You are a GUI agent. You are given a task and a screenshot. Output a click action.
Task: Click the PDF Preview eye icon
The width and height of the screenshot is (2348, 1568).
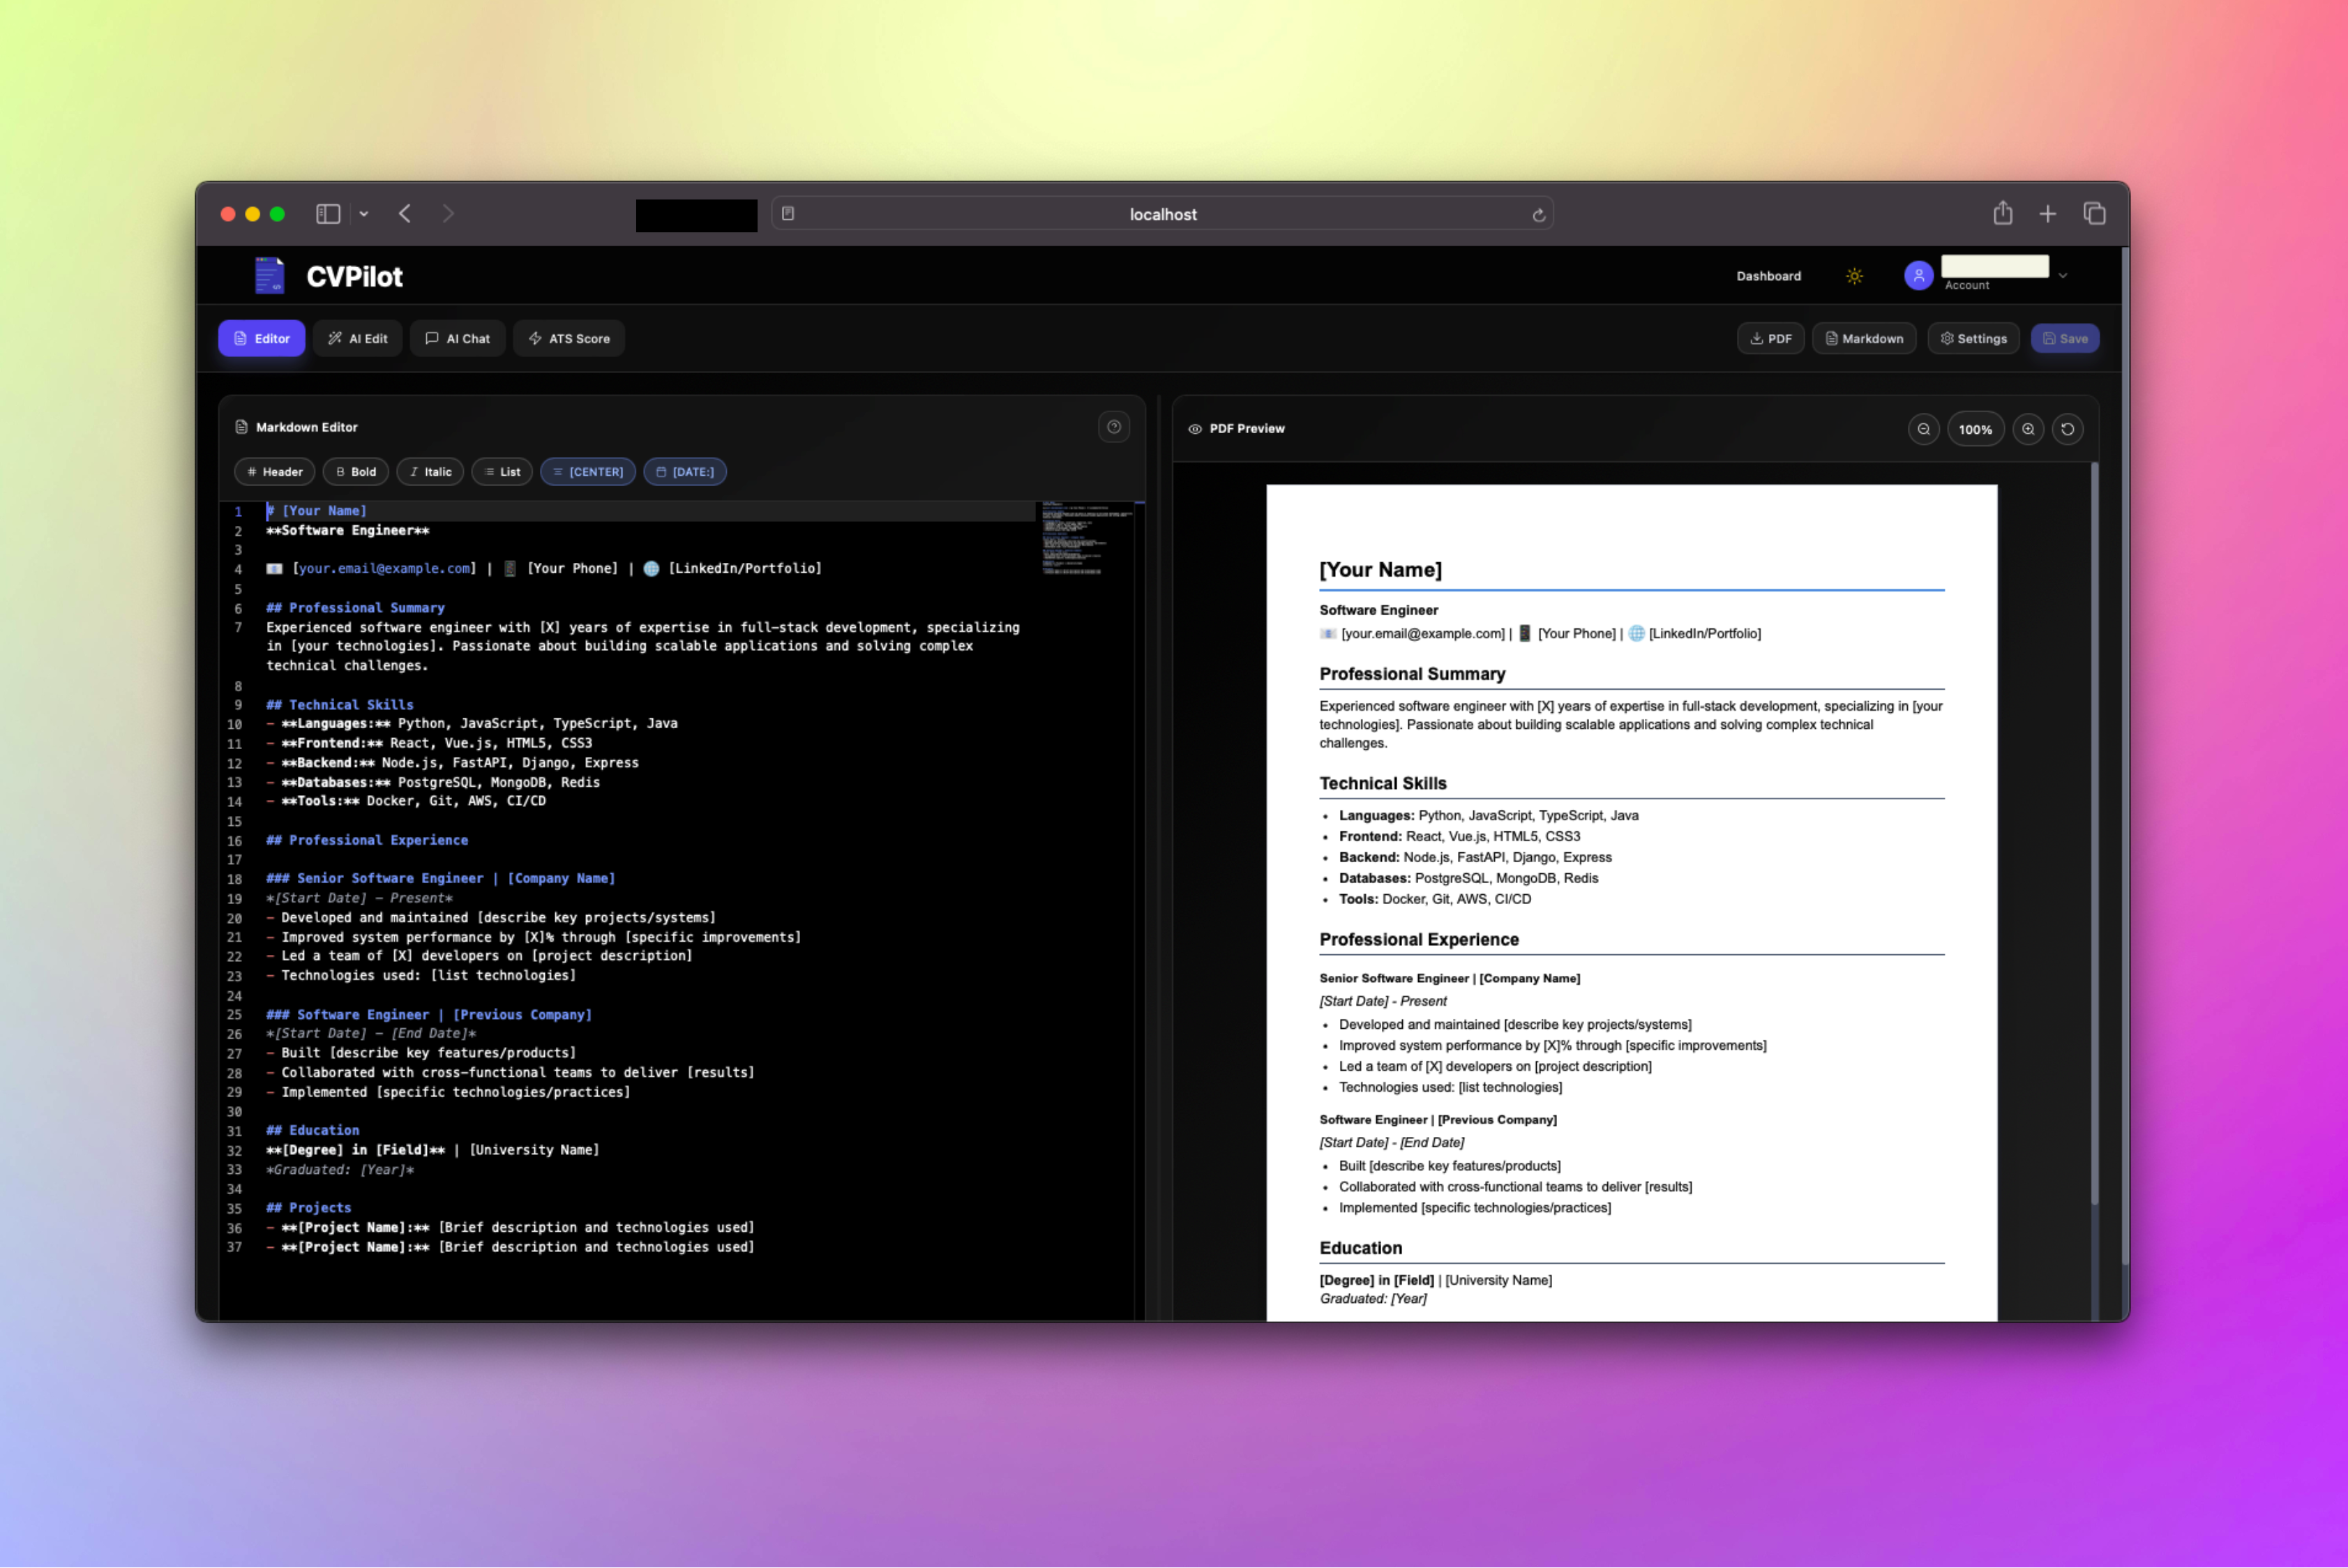(1195, 429)
